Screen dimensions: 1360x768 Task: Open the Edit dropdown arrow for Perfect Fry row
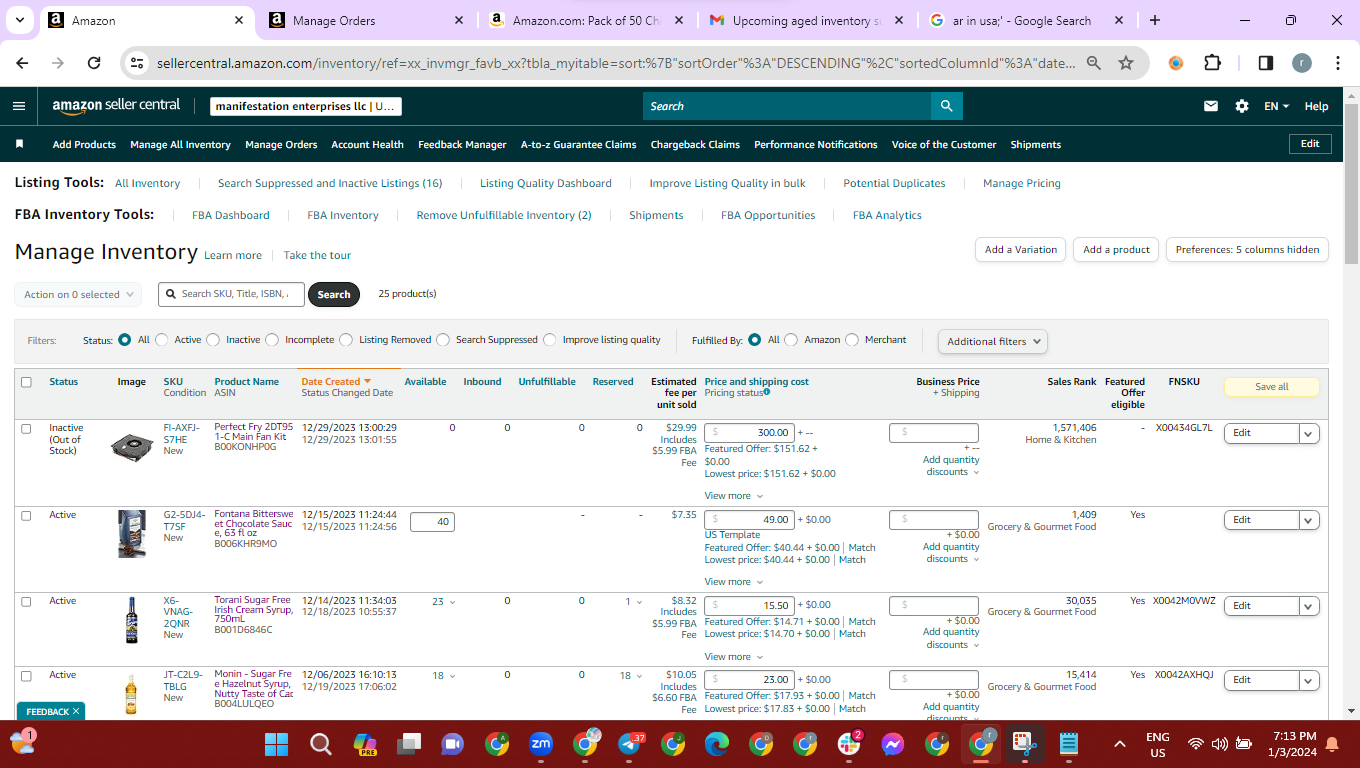coord(1310,433)
